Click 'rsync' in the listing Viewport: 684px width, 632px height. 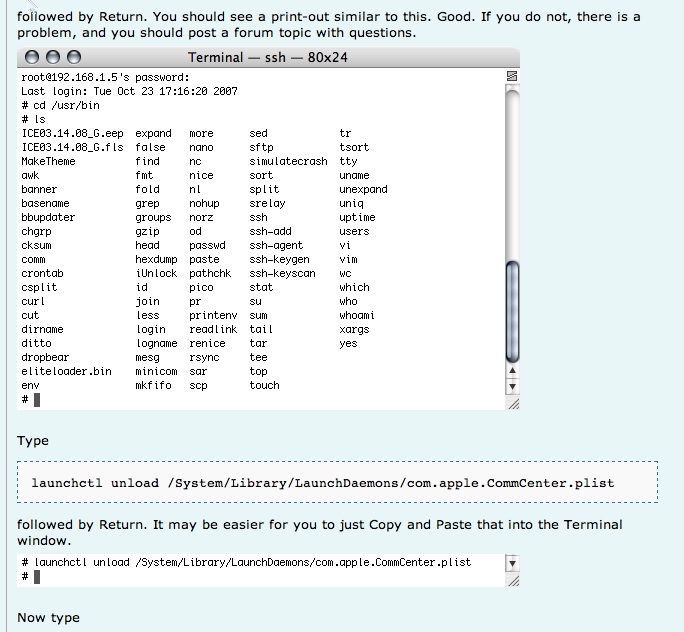coord(204,358)
